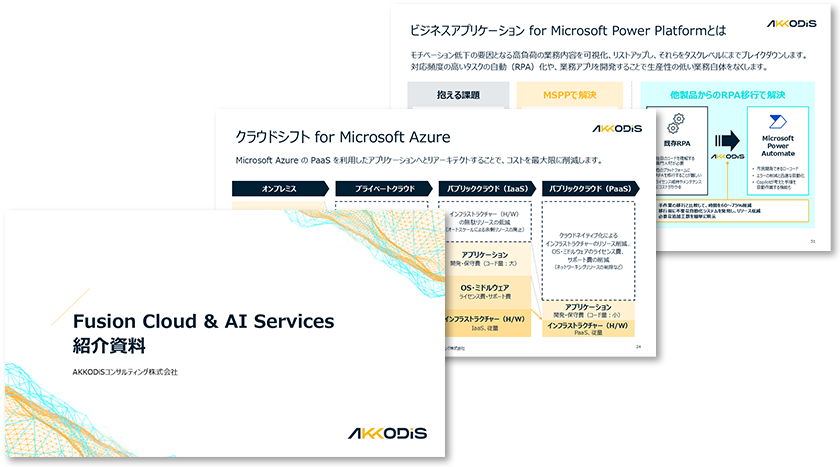Click the 紹介資料 subtitle on the cover slide
The width and height of the screenshot is (840, 467).
[109, 345]
